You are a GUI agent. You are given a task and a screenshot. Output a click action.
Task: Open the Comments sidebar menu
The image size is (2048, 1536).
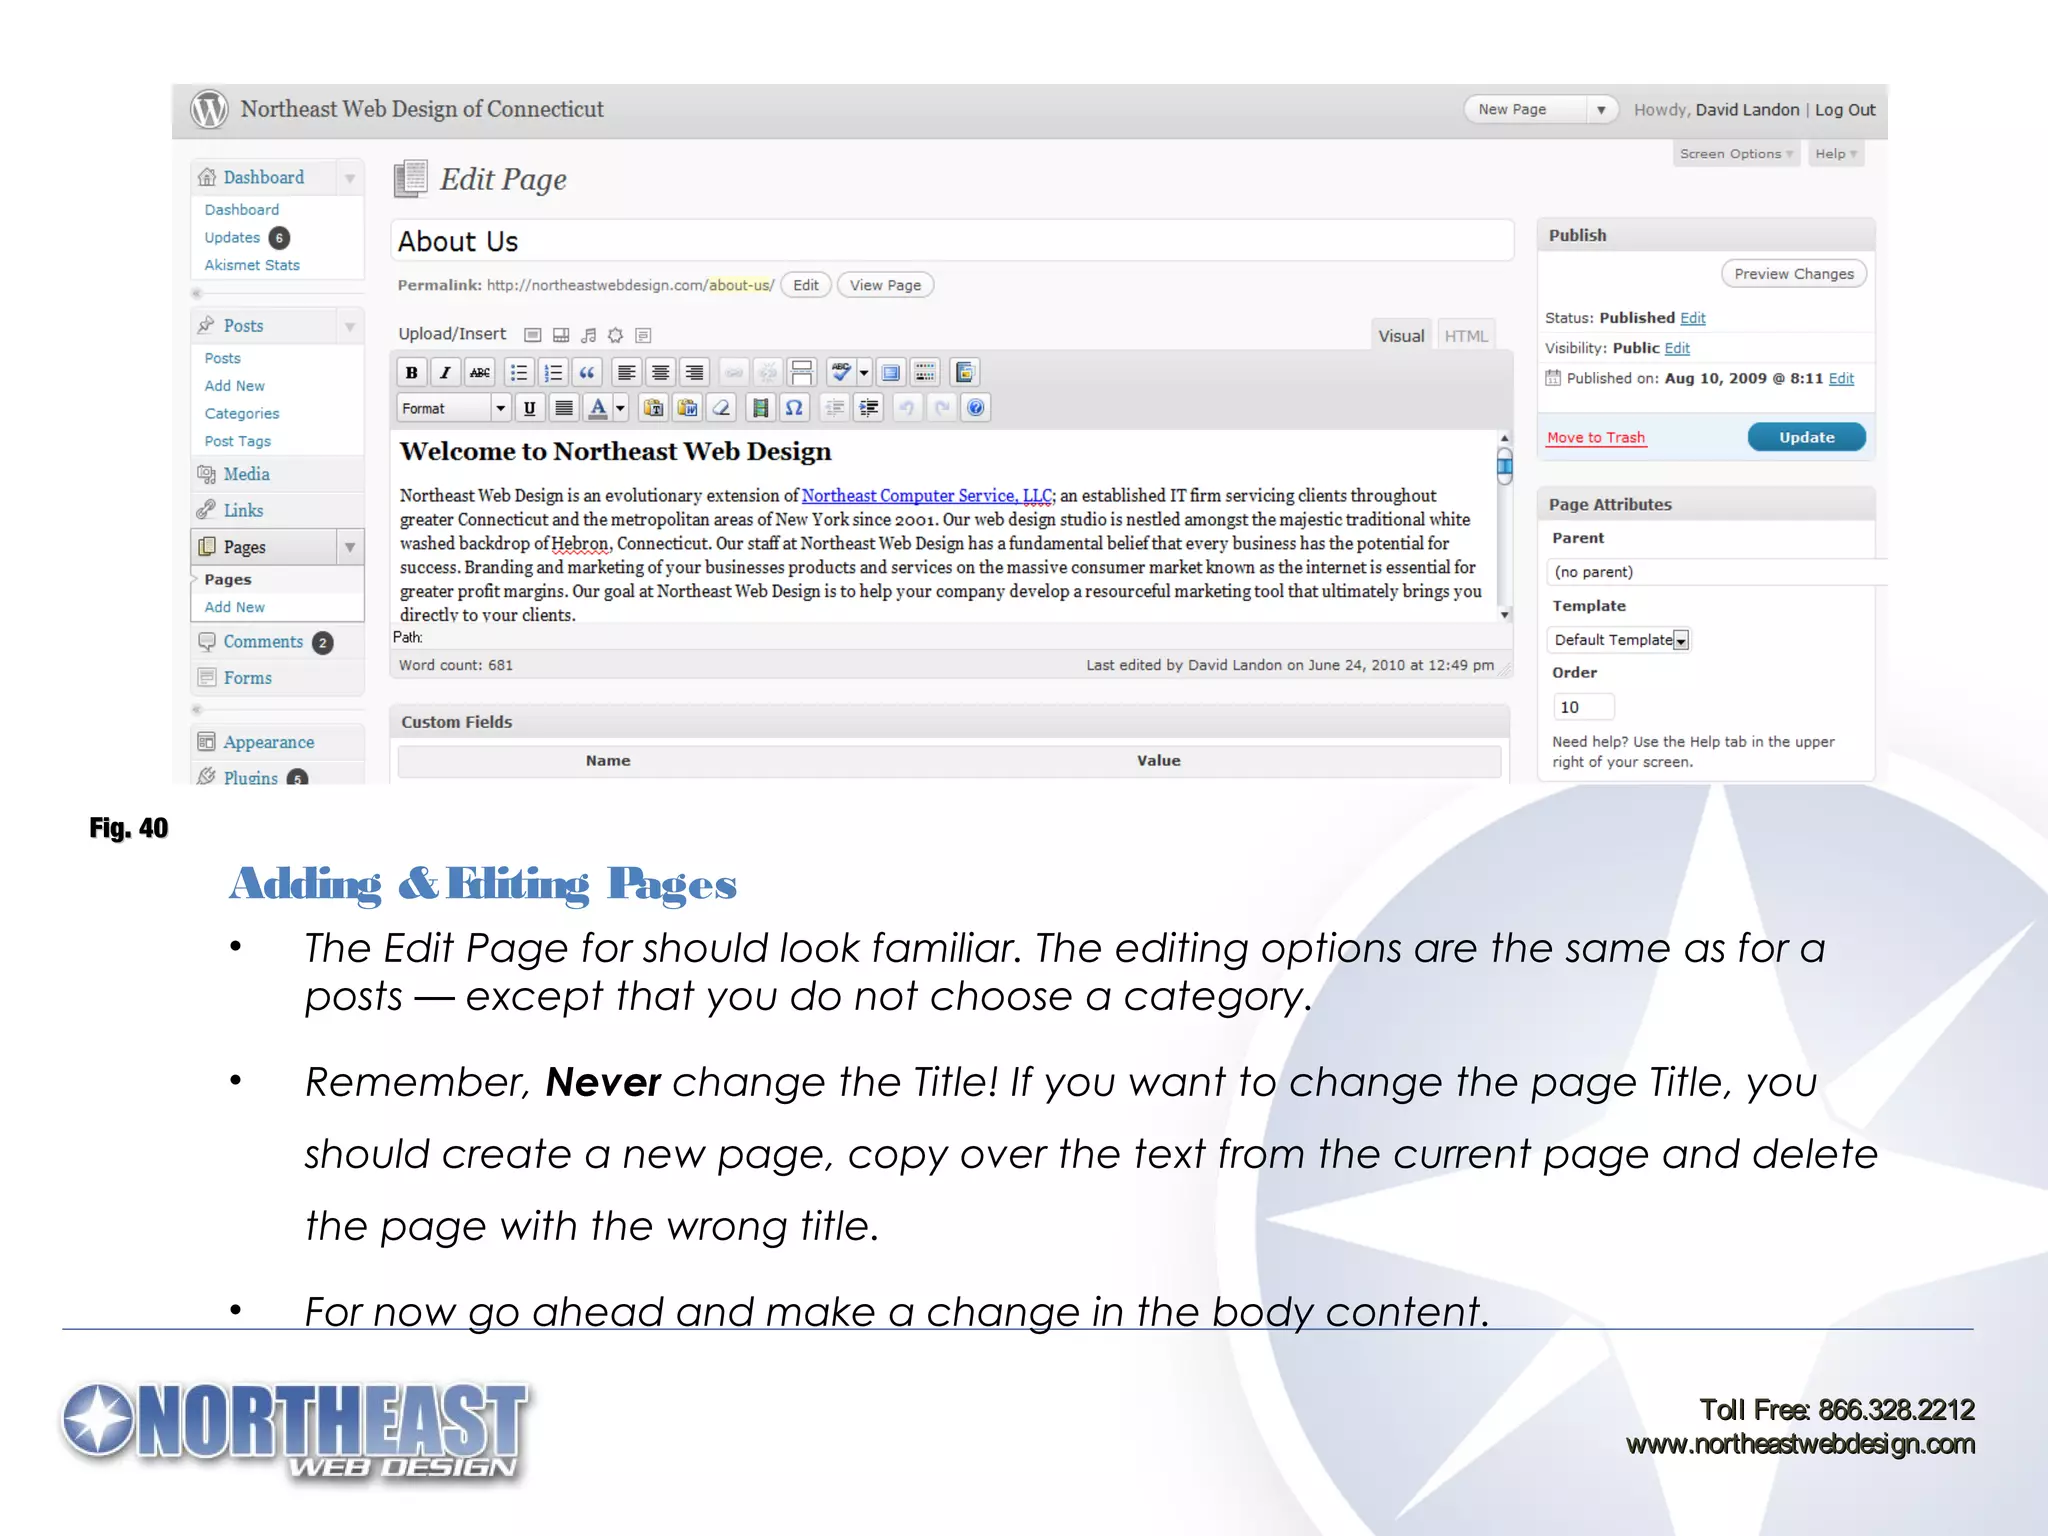coord(263,642)
